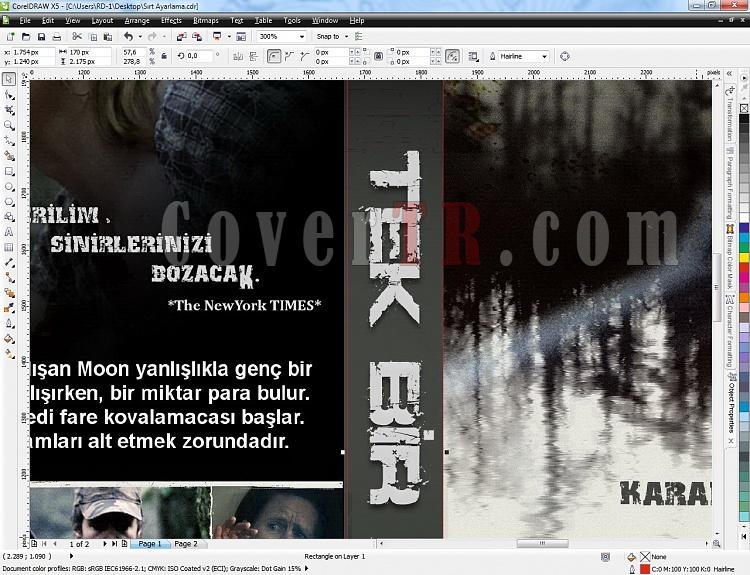Click the Options button beside Snap to
750x575 pixels.
pos(359,36)
